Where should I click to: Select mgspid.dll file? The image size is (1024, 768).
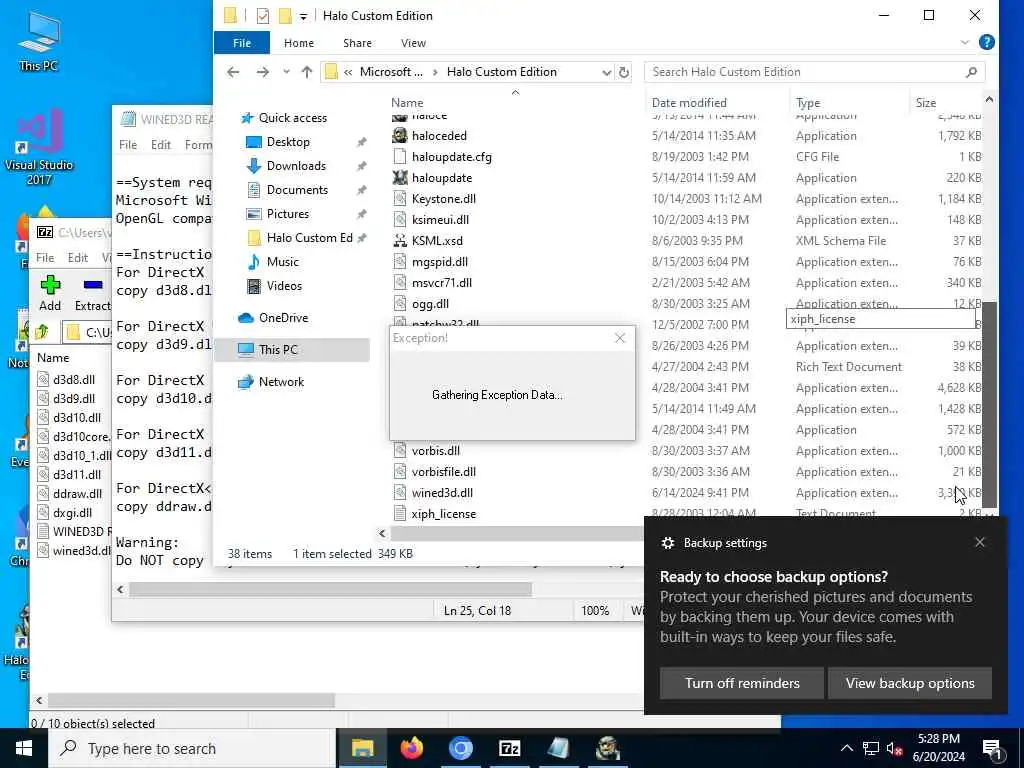[440, 262]
